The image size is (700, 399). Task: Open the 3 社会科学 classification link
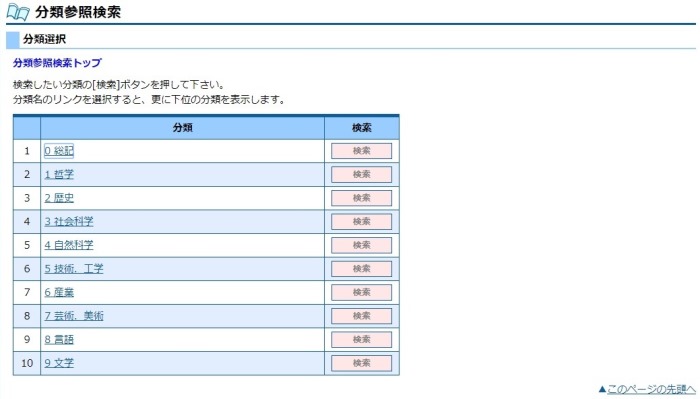pyautogui.click(x=69, y=221)
